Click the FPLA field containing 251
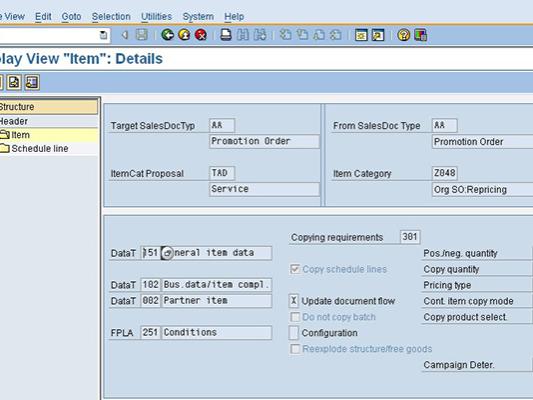The width and height of the screenshot is (533, 400). [151, 332]
